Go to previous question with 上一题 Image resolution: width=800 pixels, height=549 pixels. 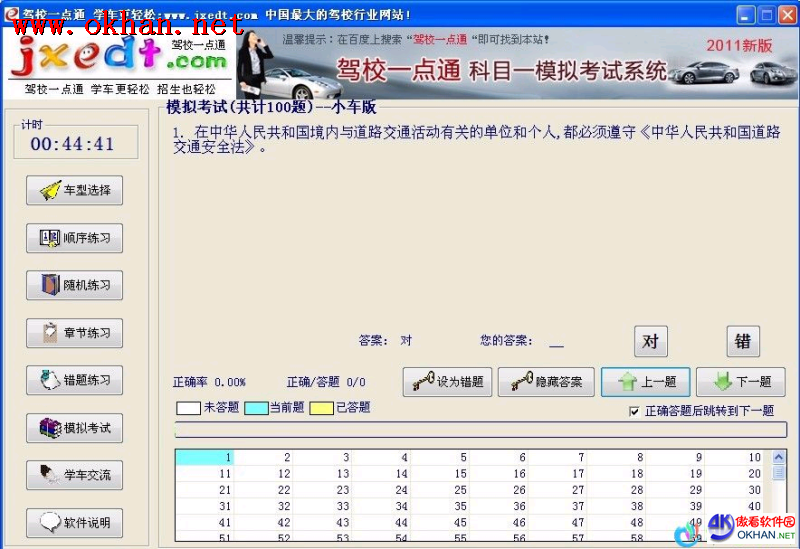[645, 382]
